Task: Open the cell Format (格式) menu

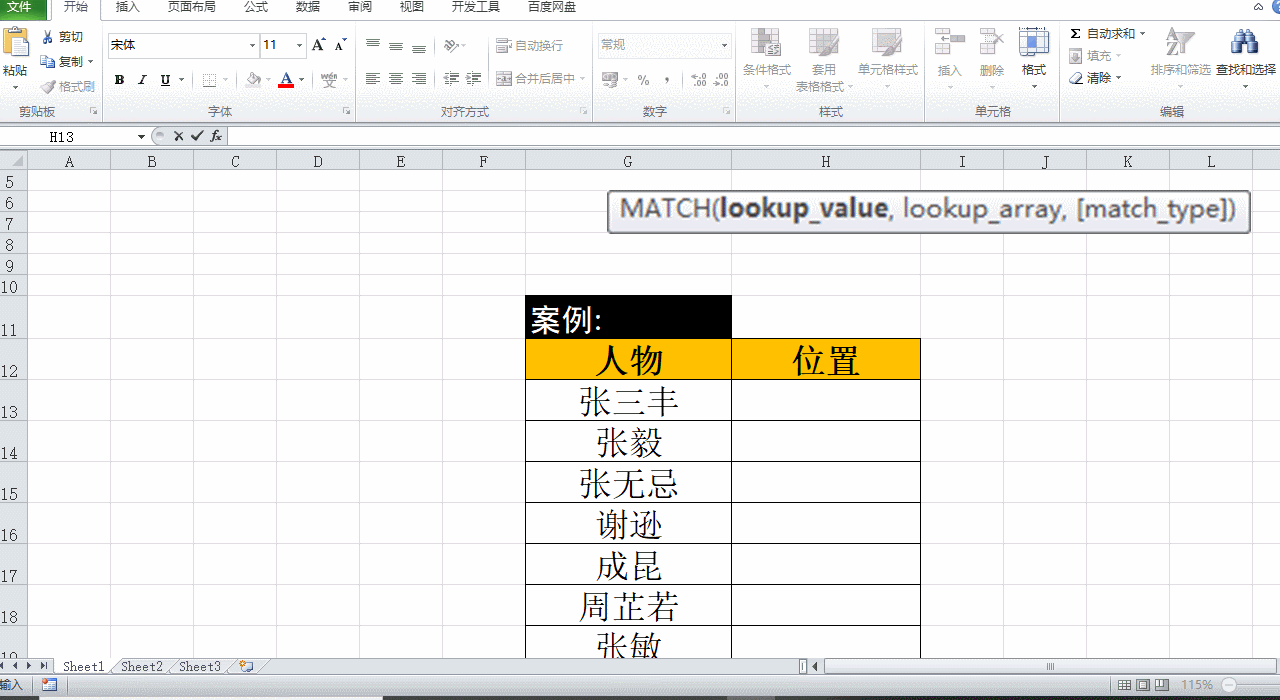Action: pyautogui.click(x=1033, y=58)
